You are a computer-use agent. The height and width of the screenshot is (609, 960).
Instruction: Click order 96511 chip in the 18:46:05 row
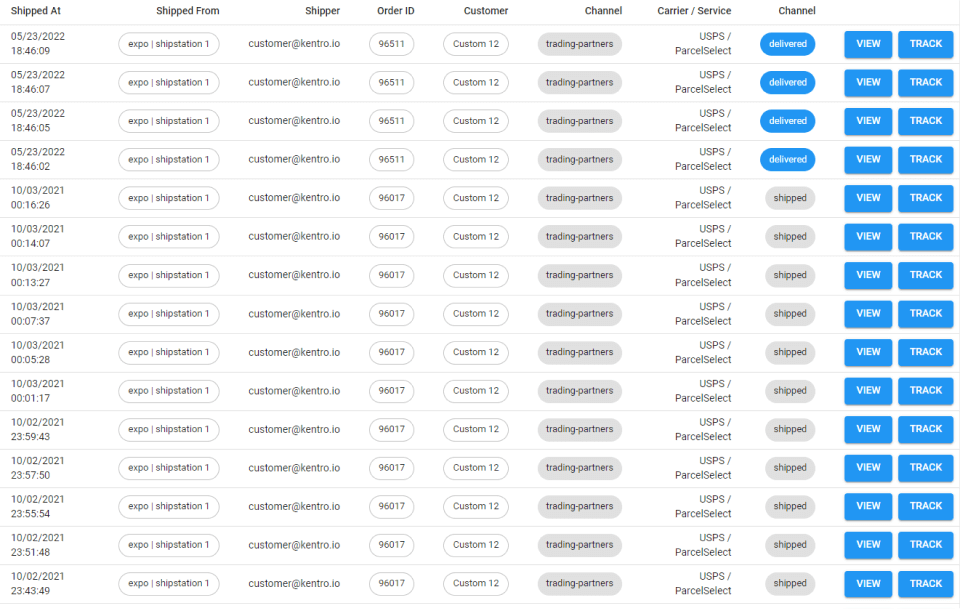[x=391, y=121]
